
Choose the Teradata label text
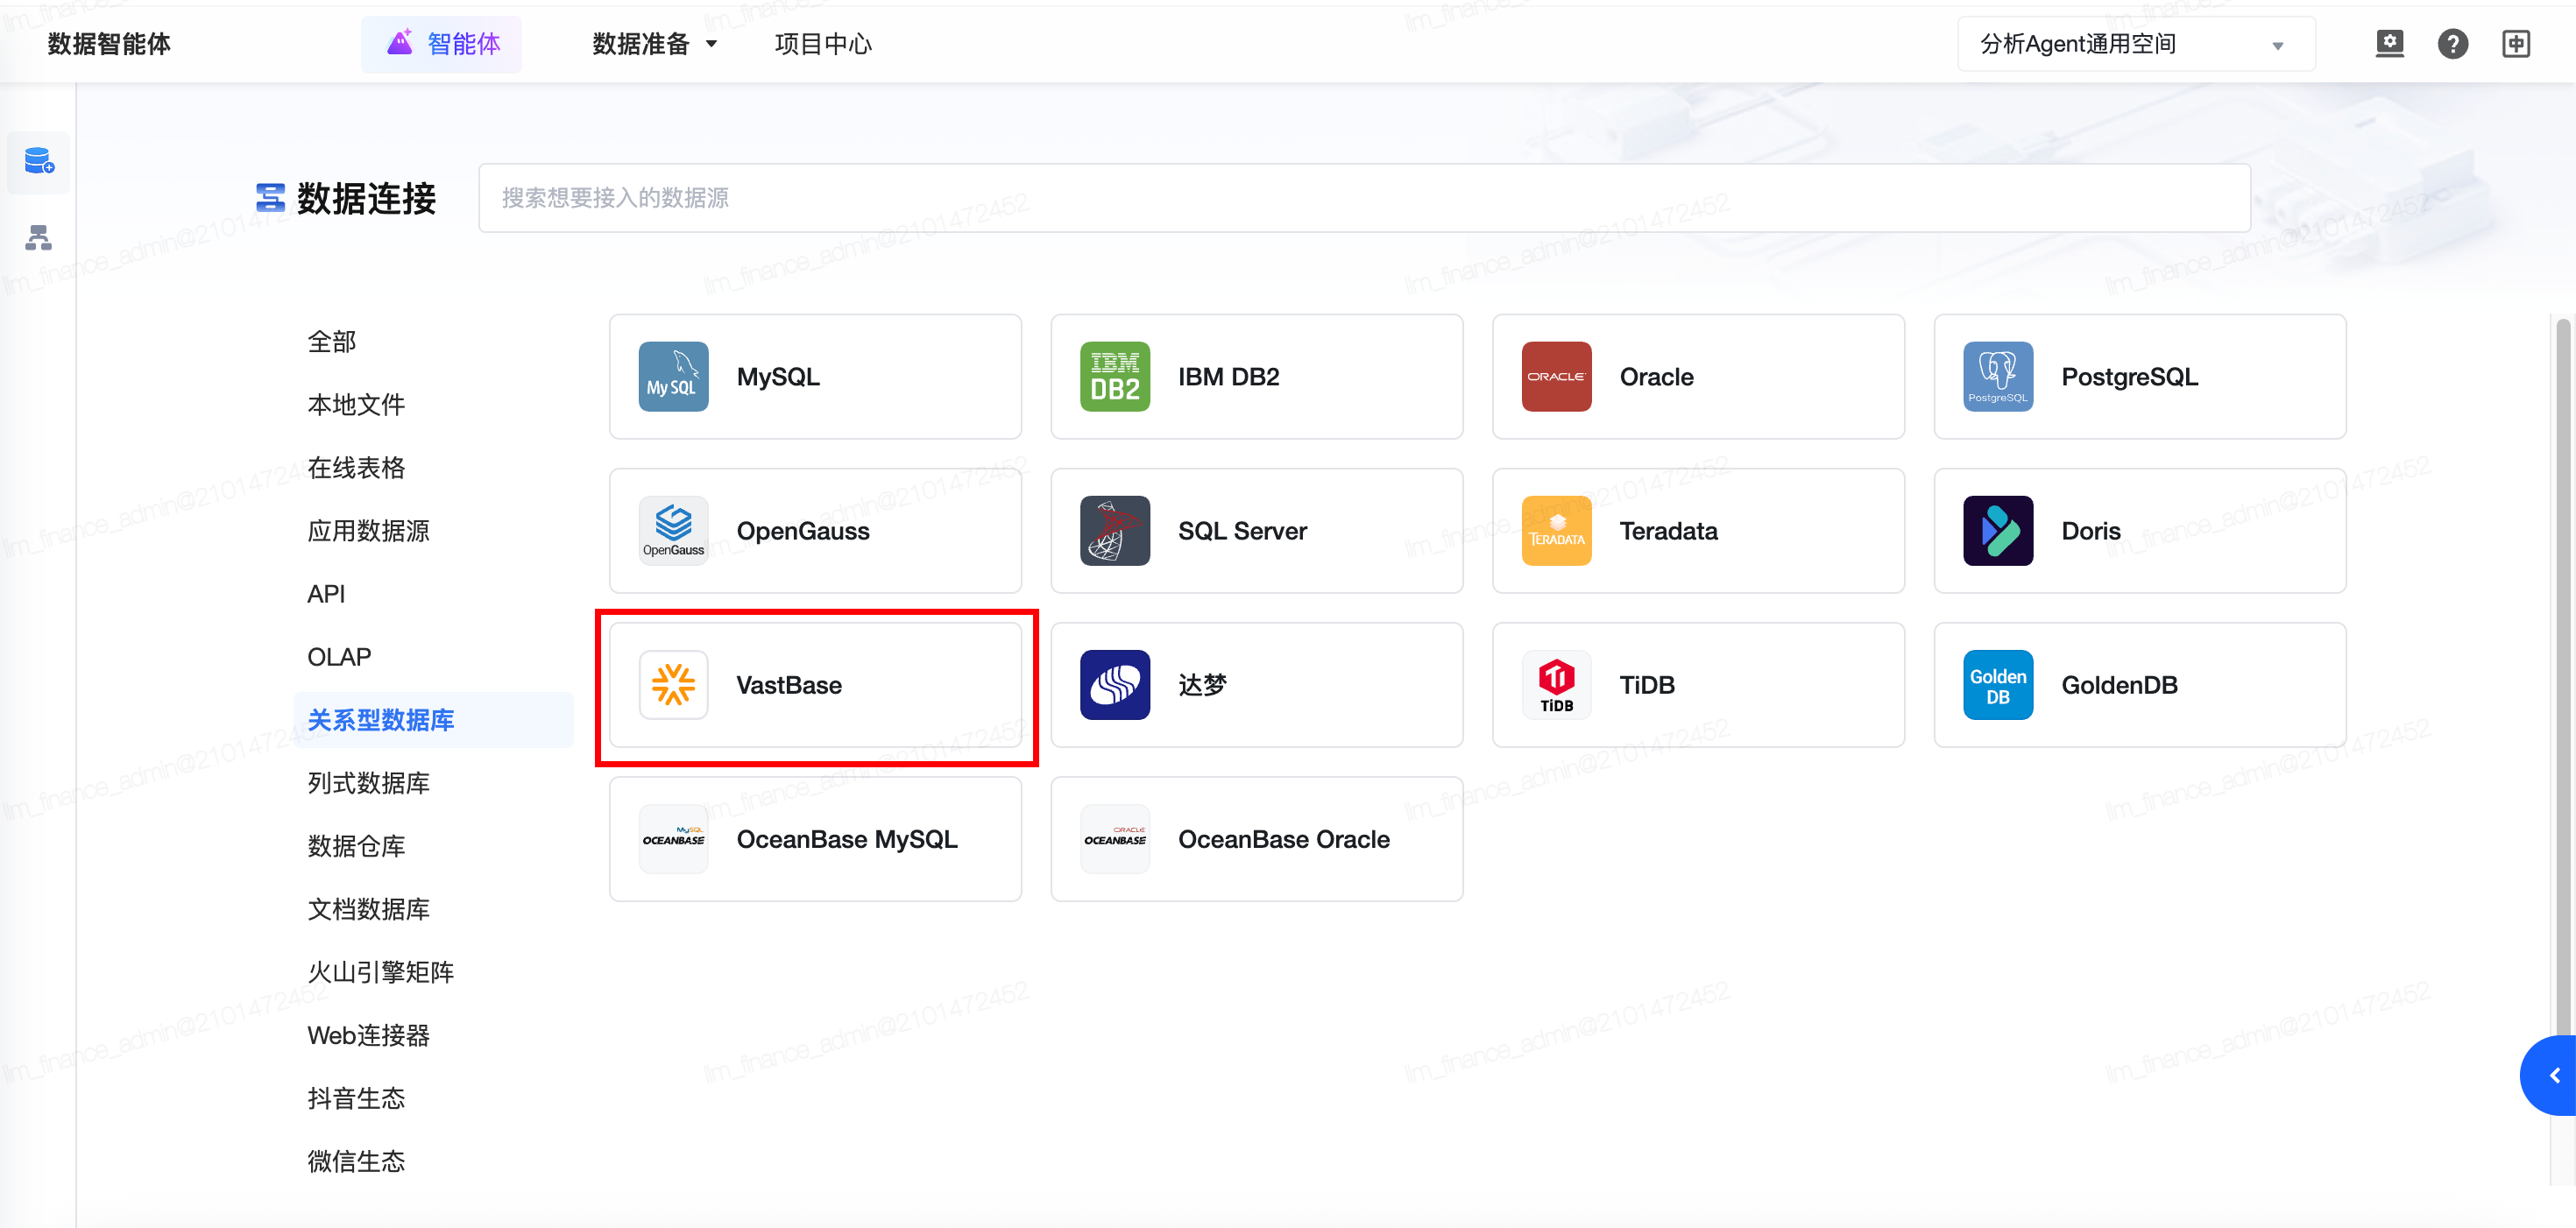point(1668,531)
